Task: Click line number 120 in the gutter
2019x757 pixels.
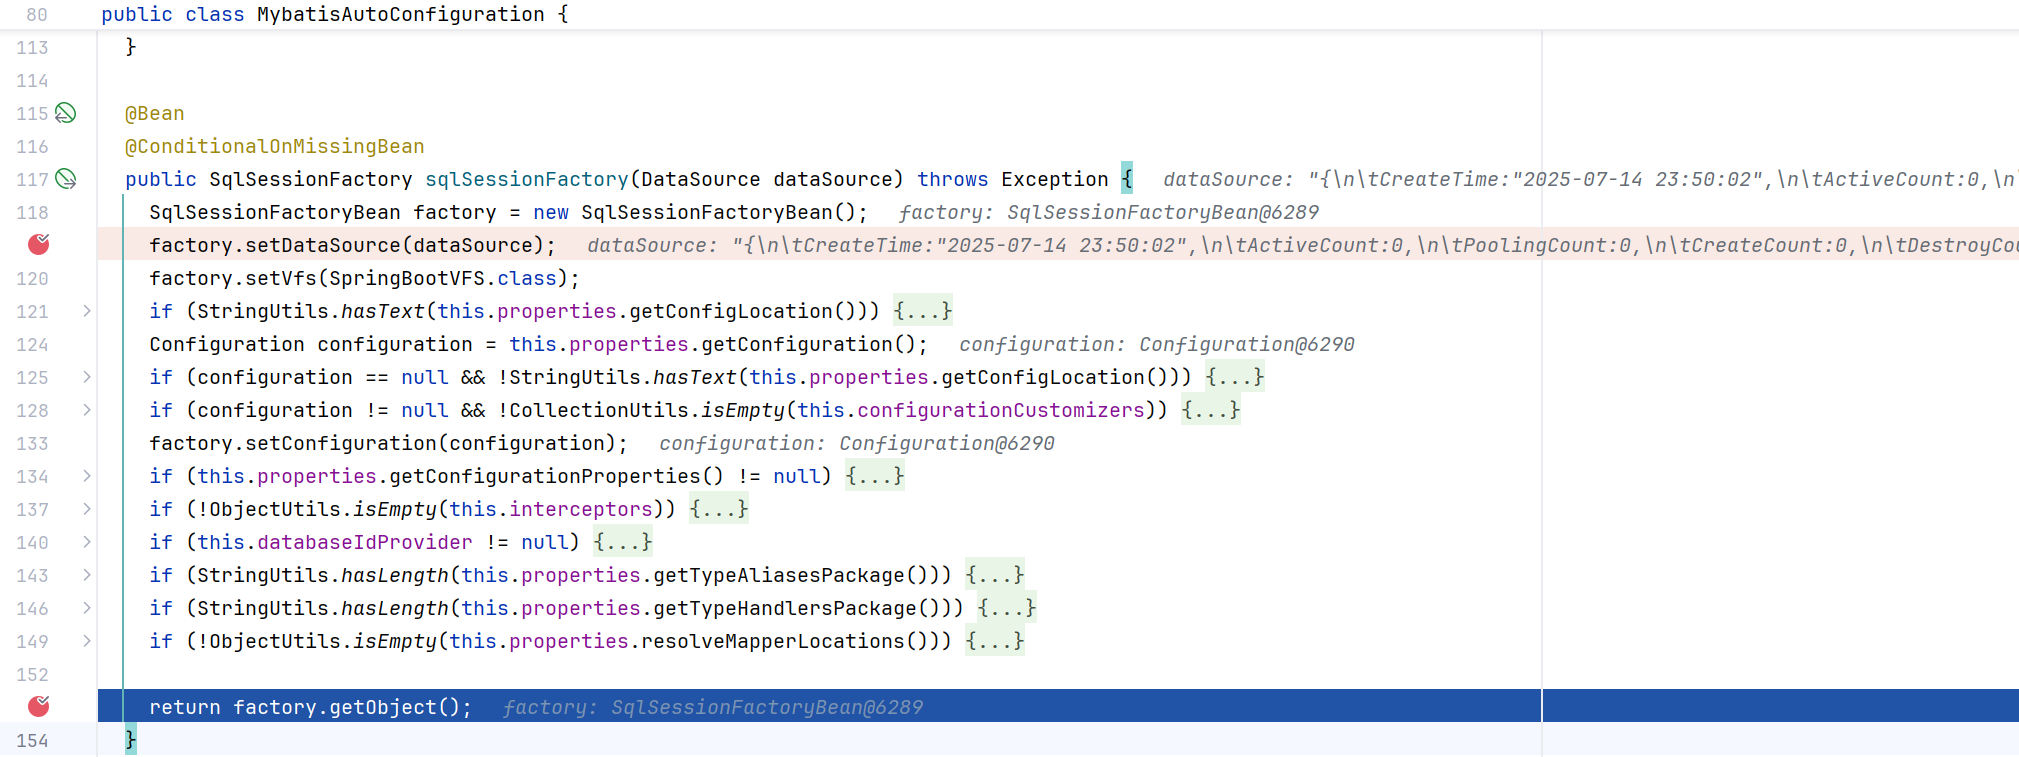Action: pos(32,278)
